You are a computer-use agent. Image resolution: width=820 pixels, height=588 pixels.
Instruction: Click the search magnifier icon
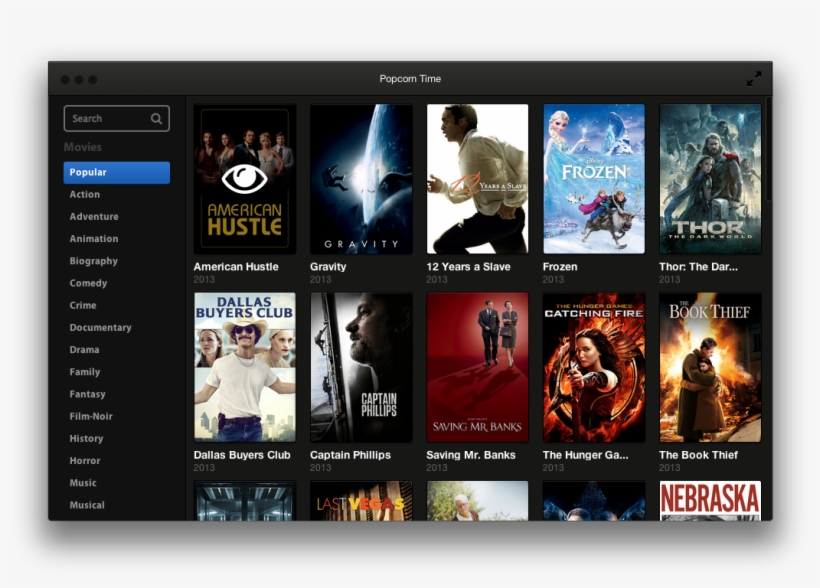[156, 119]
